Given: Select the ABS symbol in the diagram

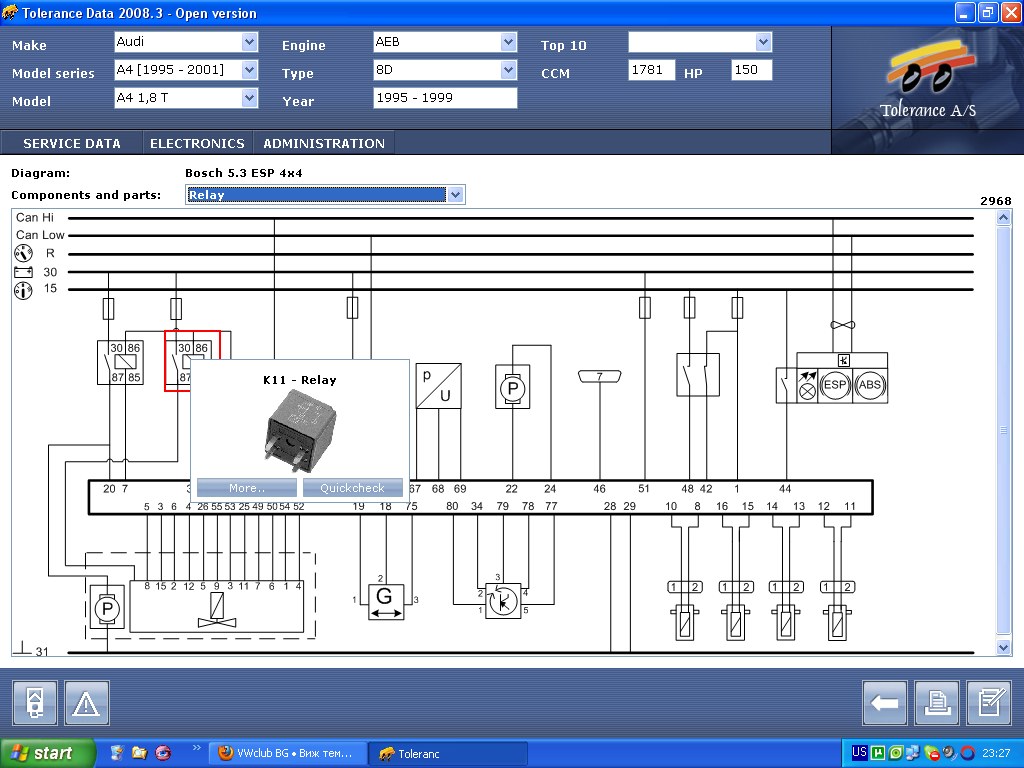Looking at the screenshot, I should pos(870,385).
